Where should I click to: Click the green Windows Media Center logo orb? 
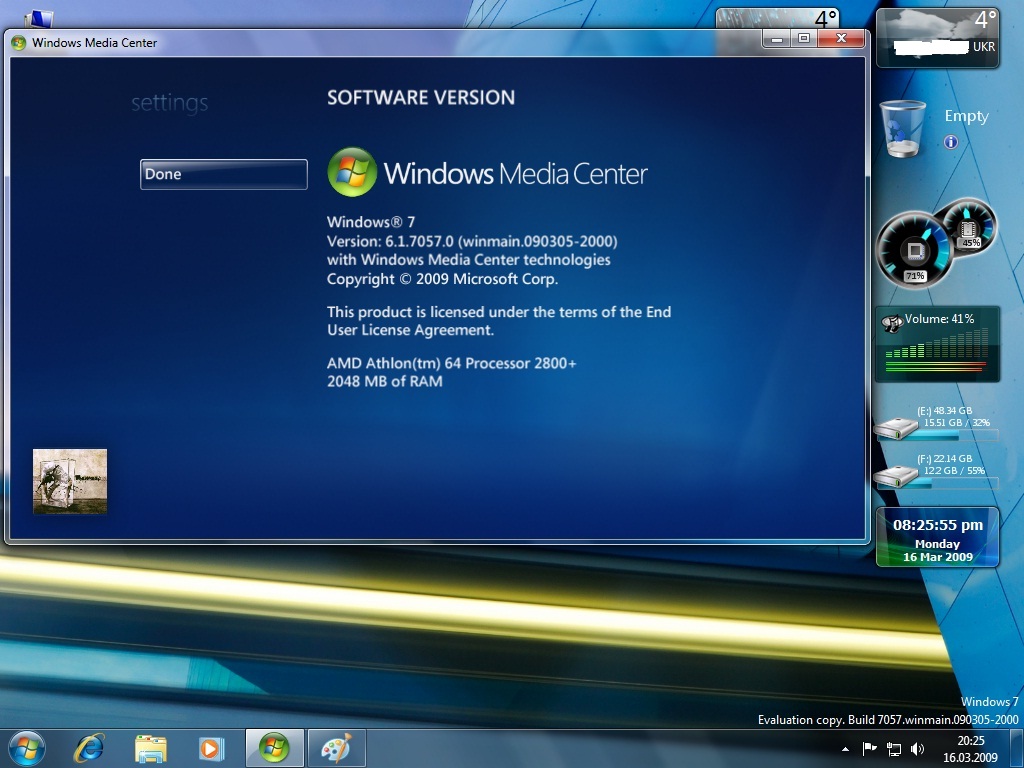tap(352, 172)
